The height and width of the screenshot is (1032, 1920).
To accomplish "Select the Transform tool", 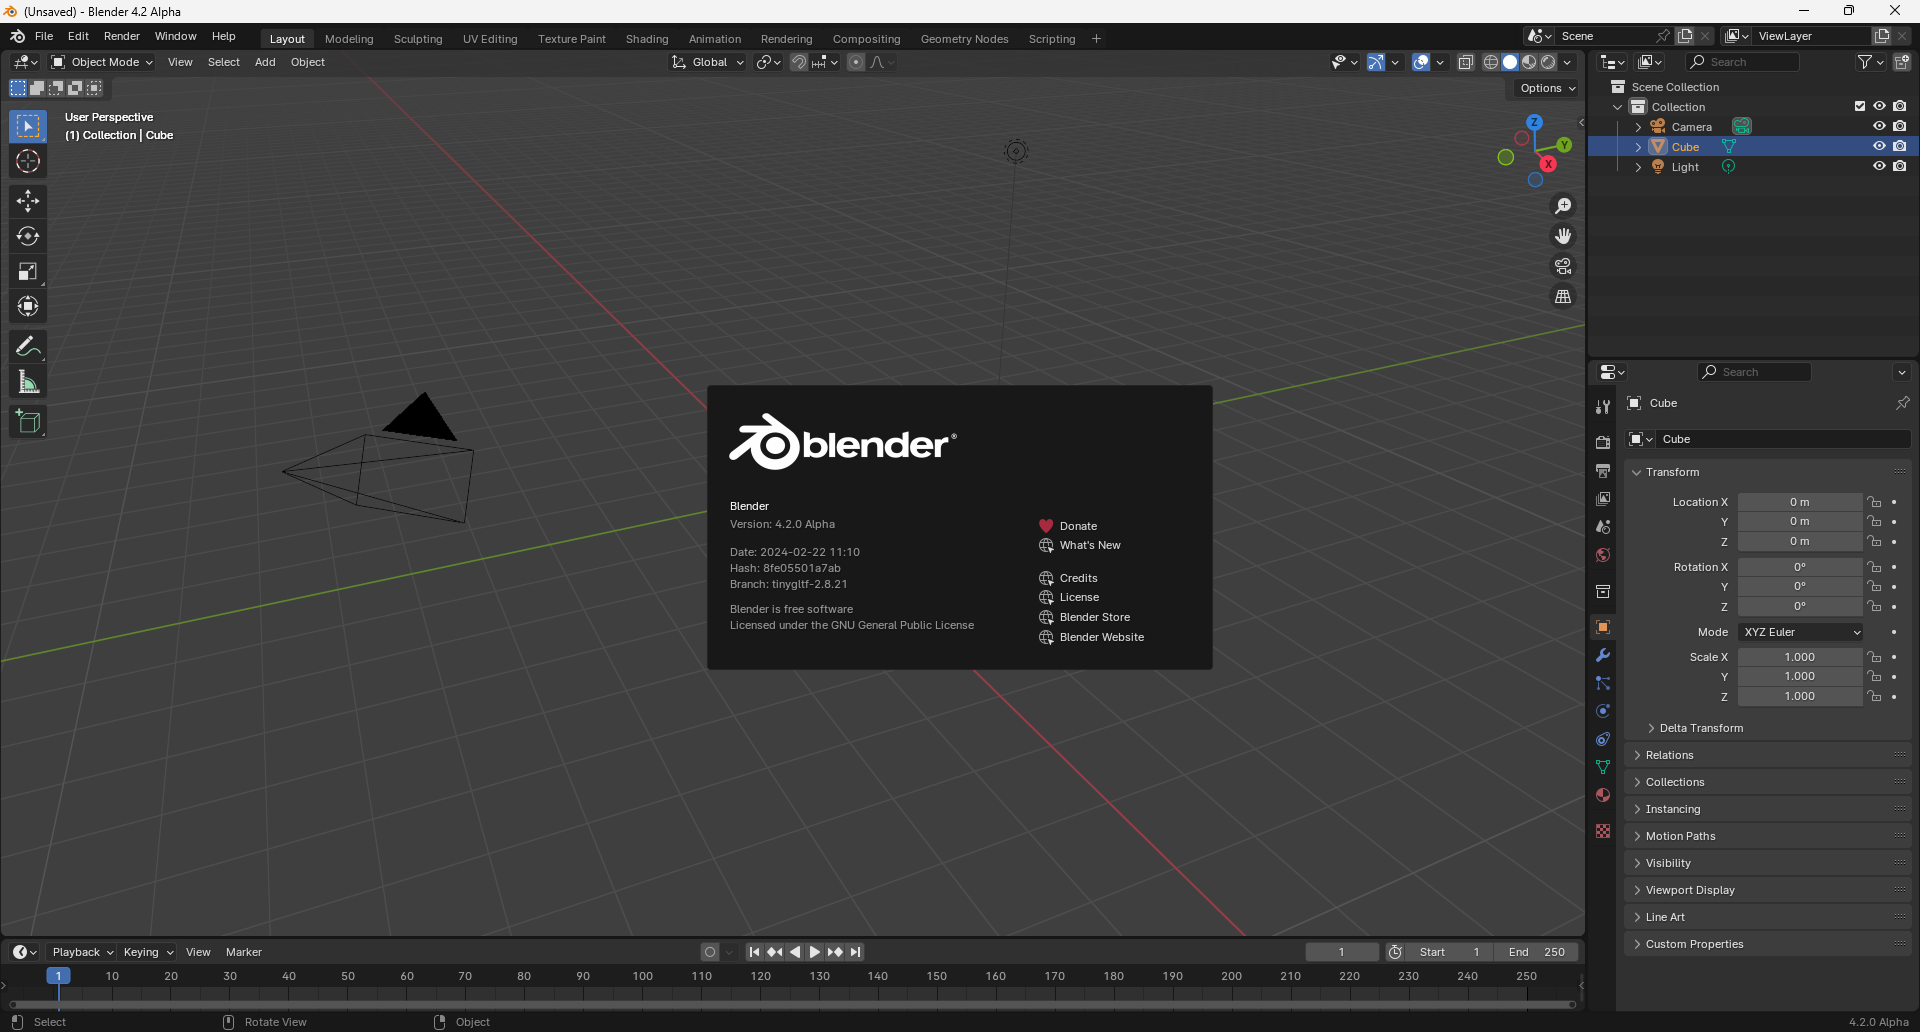I will click(28, 306).
